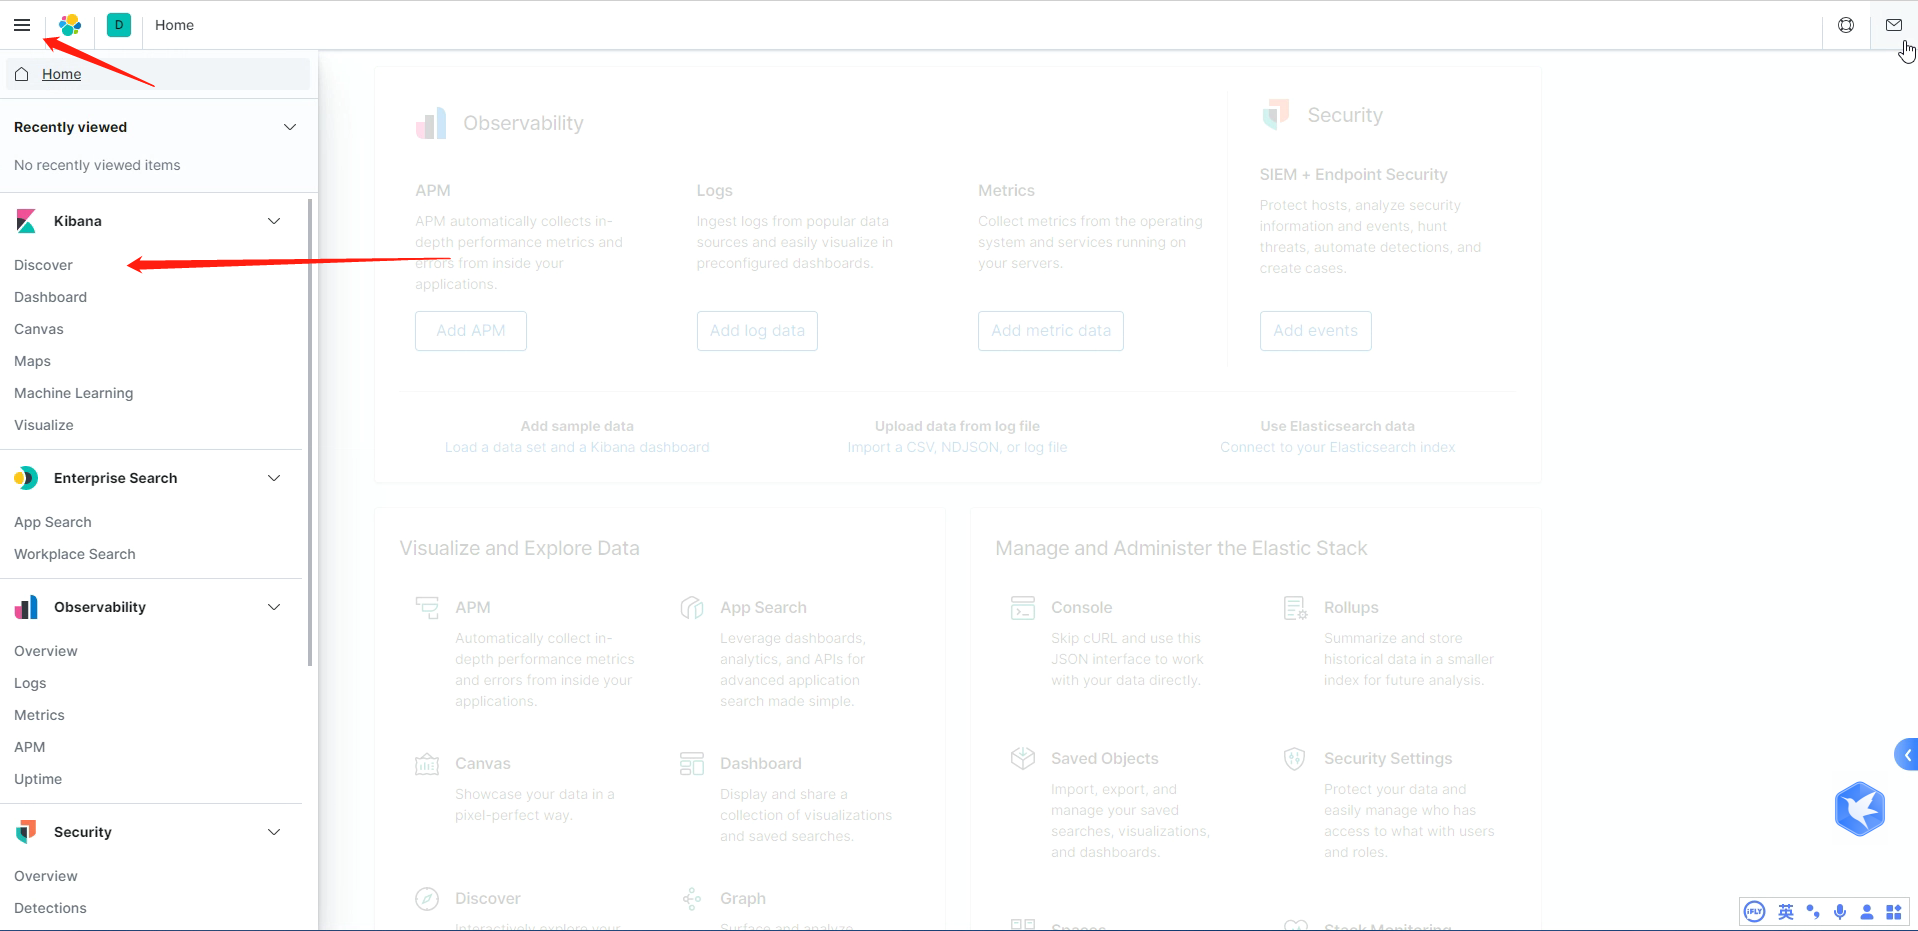Open Uptime in sidebar
Image resolution: width=1918 pixels, height=931 pixels.
click(38, 779)
